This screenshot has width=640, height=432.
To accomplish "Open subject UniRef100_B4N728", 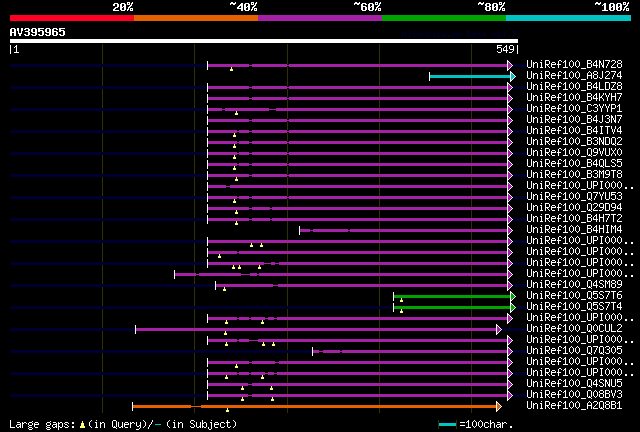I will click(574, 65).
